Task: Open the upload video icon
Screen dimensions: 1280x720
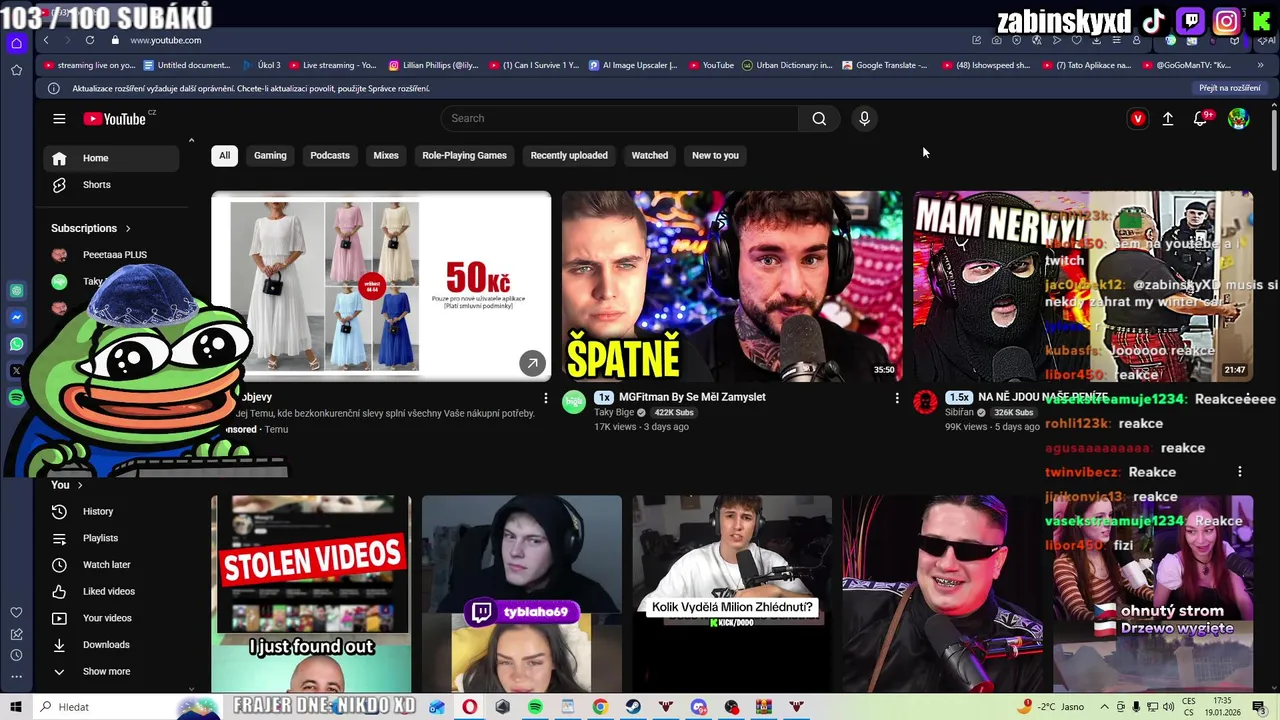Action: (1168, 119)
